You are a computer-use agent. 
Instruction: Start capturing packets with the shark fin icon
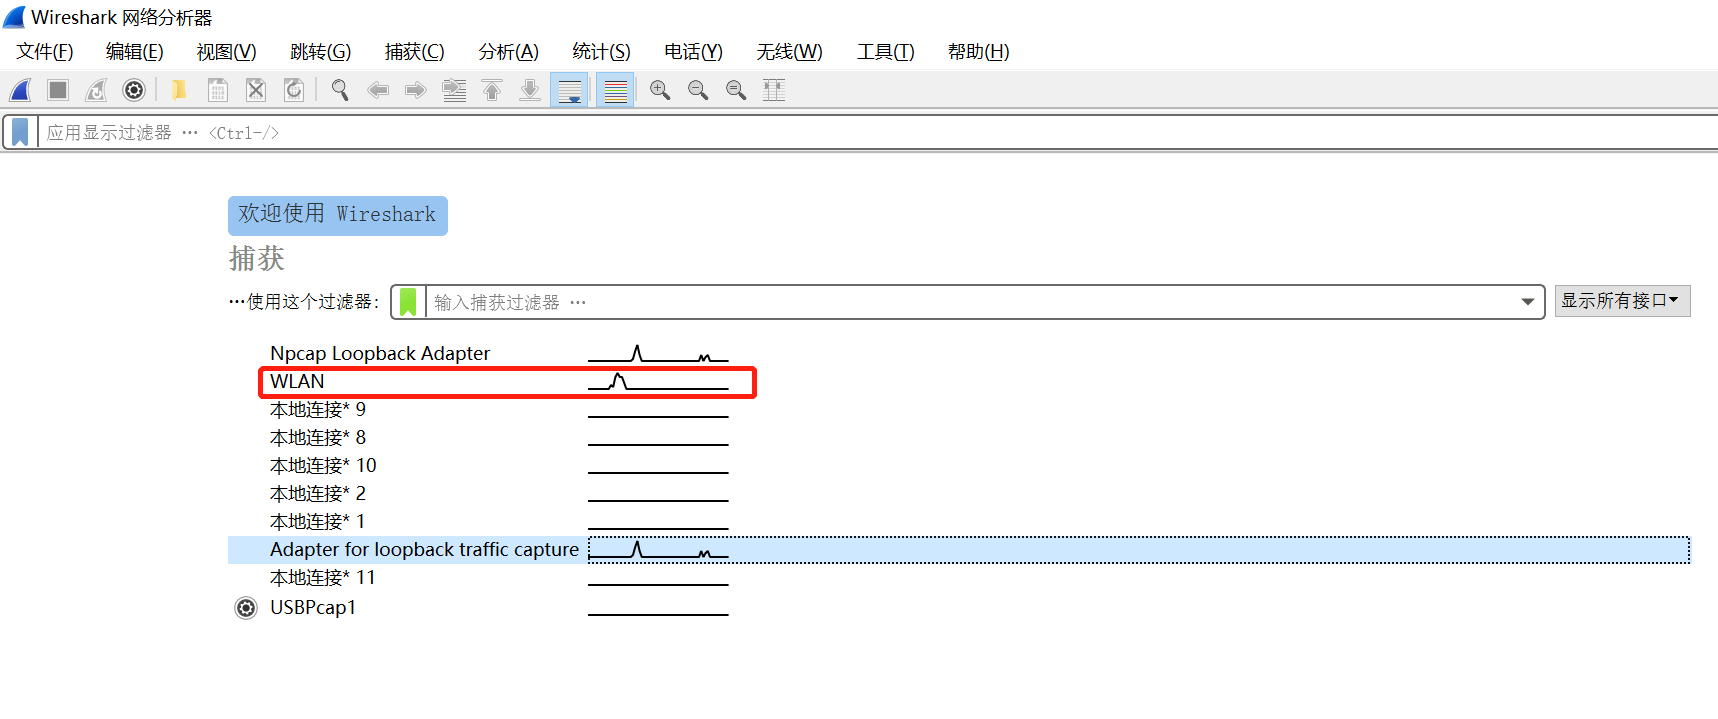click(x=20, y=90)
